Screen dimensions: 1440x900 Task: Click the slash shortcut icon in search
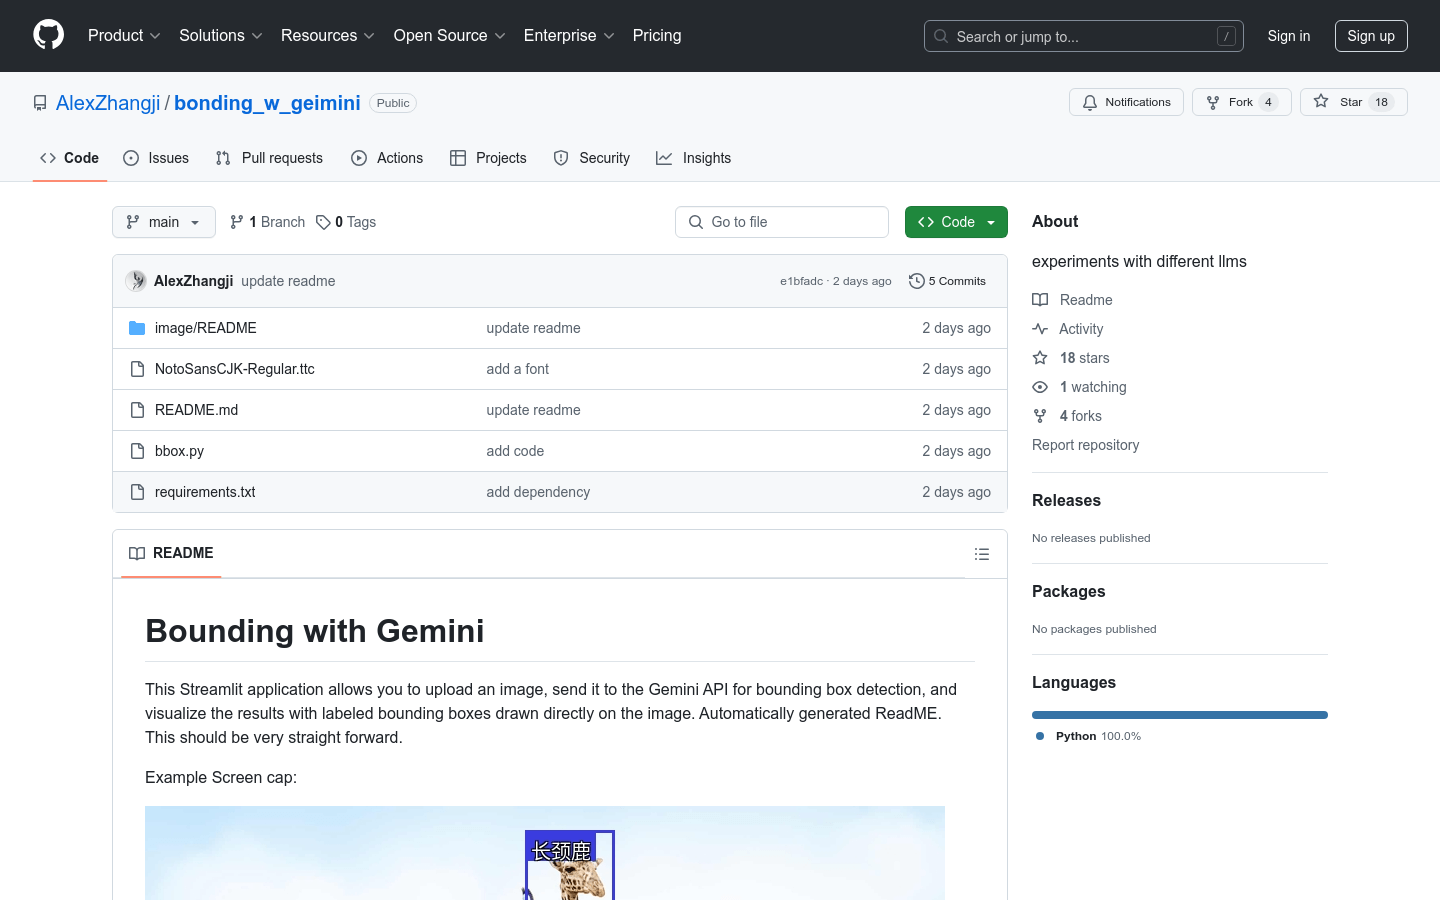(1226, 36)
